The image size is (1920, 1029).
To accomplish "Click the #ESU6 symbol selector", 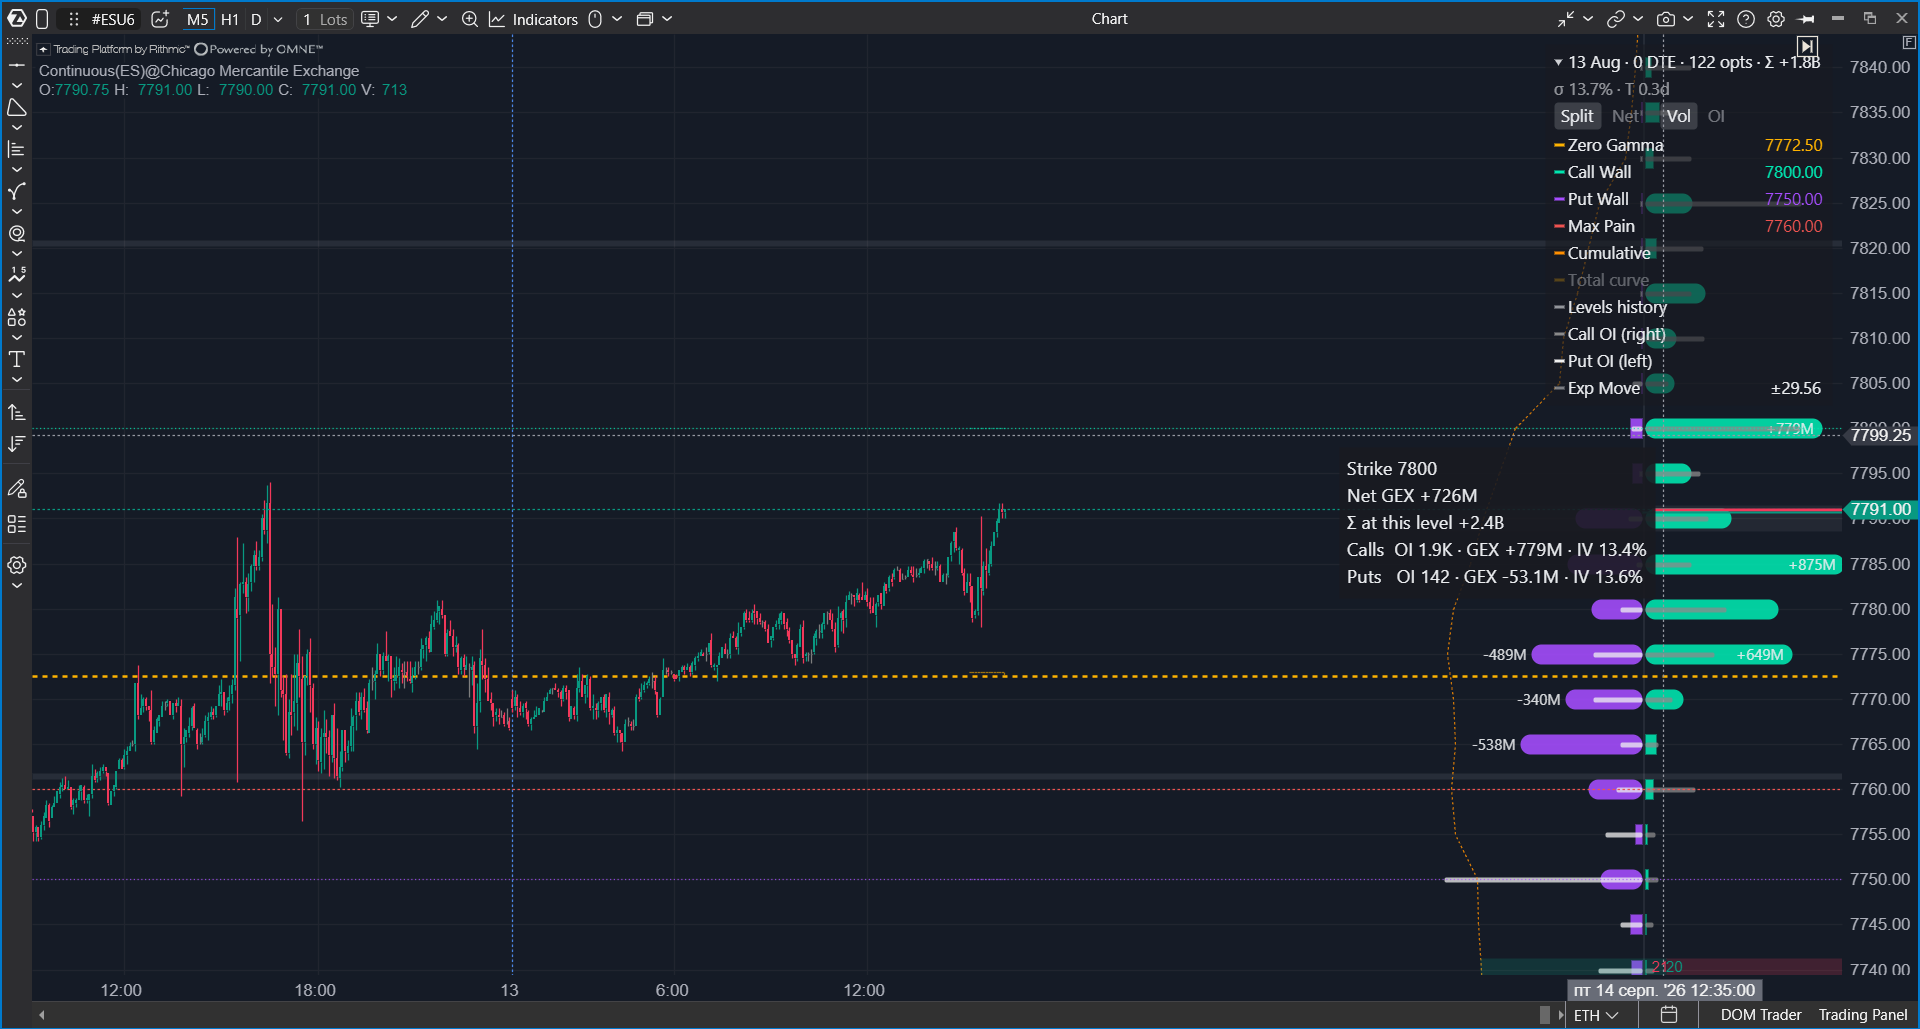I will click(x=113, y=19).
